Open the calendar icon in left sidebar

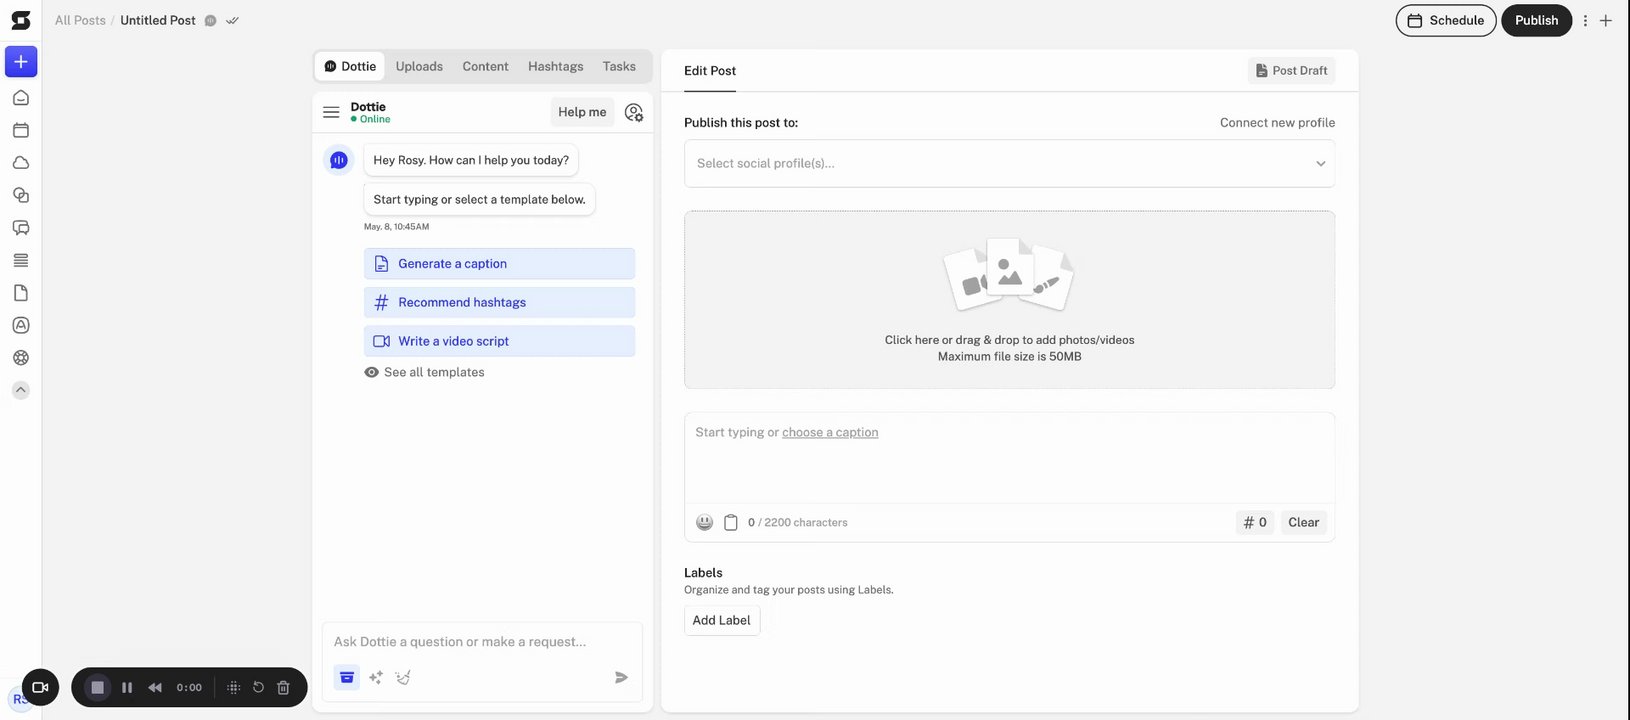(21, 130)
